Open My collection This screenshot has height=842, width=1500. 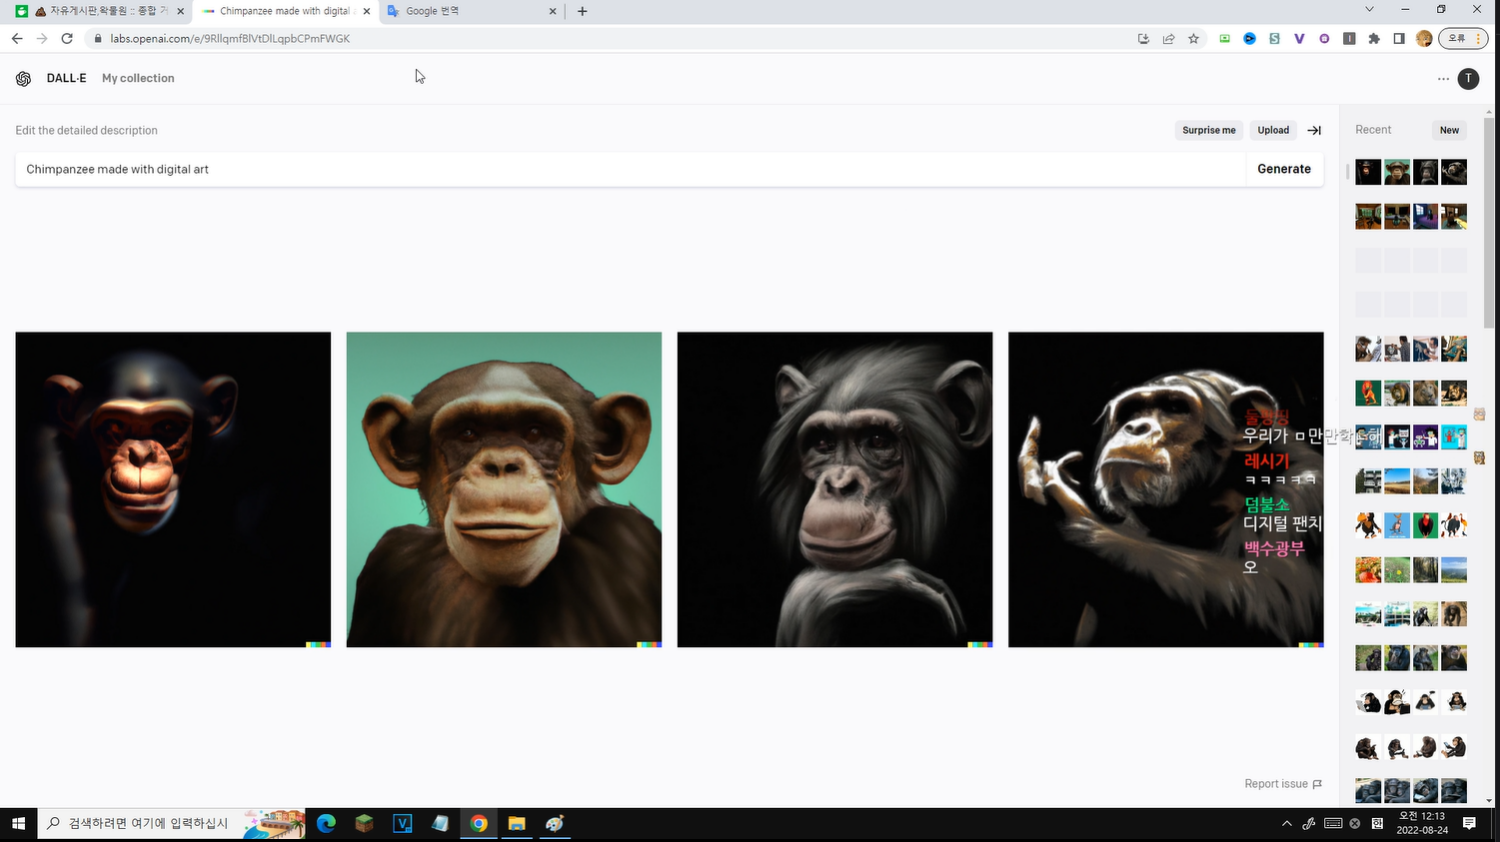click(138, 78)
